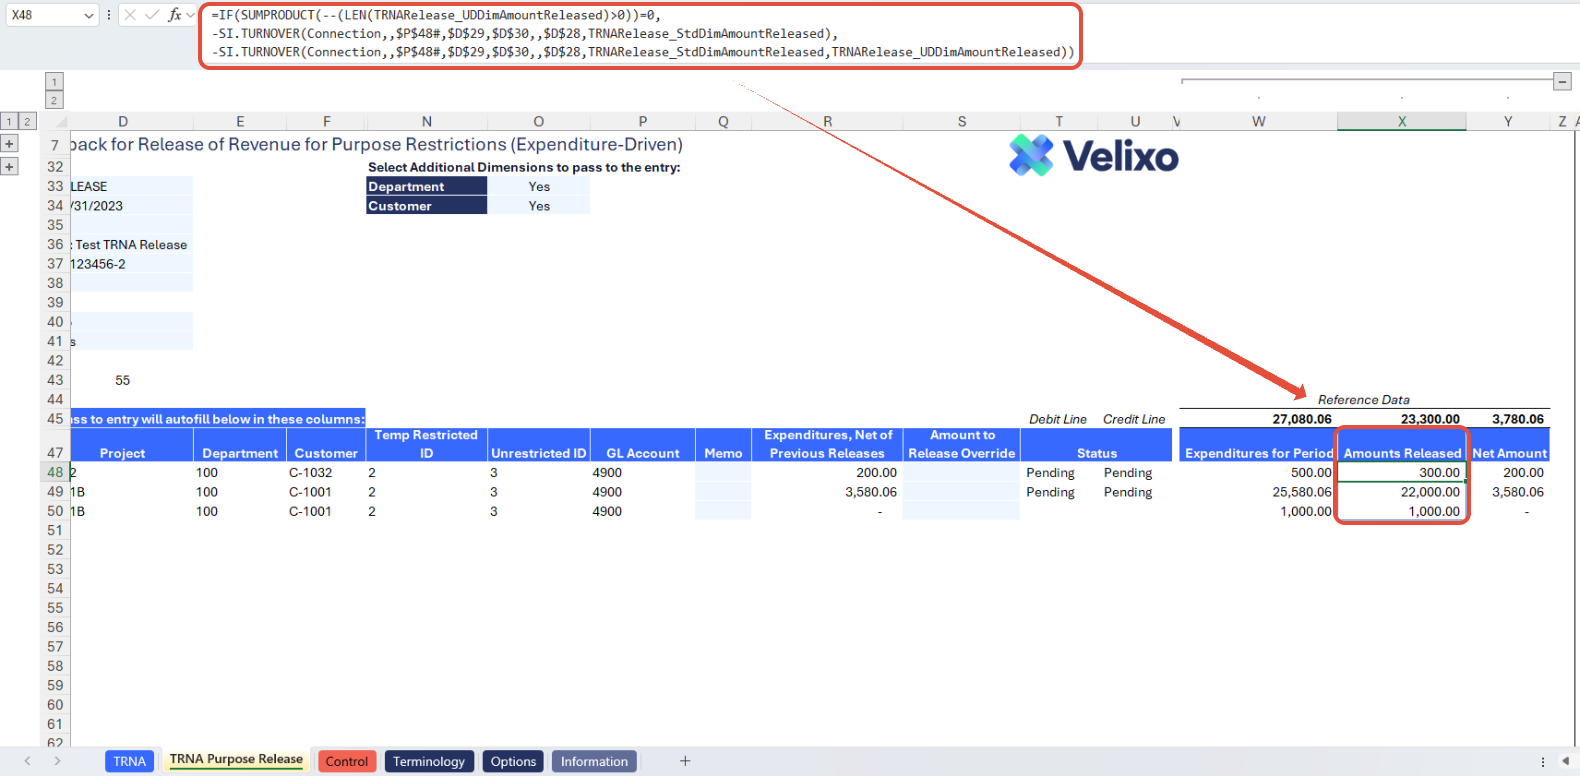Add a new sheet with plus icon

pos(685,761)
